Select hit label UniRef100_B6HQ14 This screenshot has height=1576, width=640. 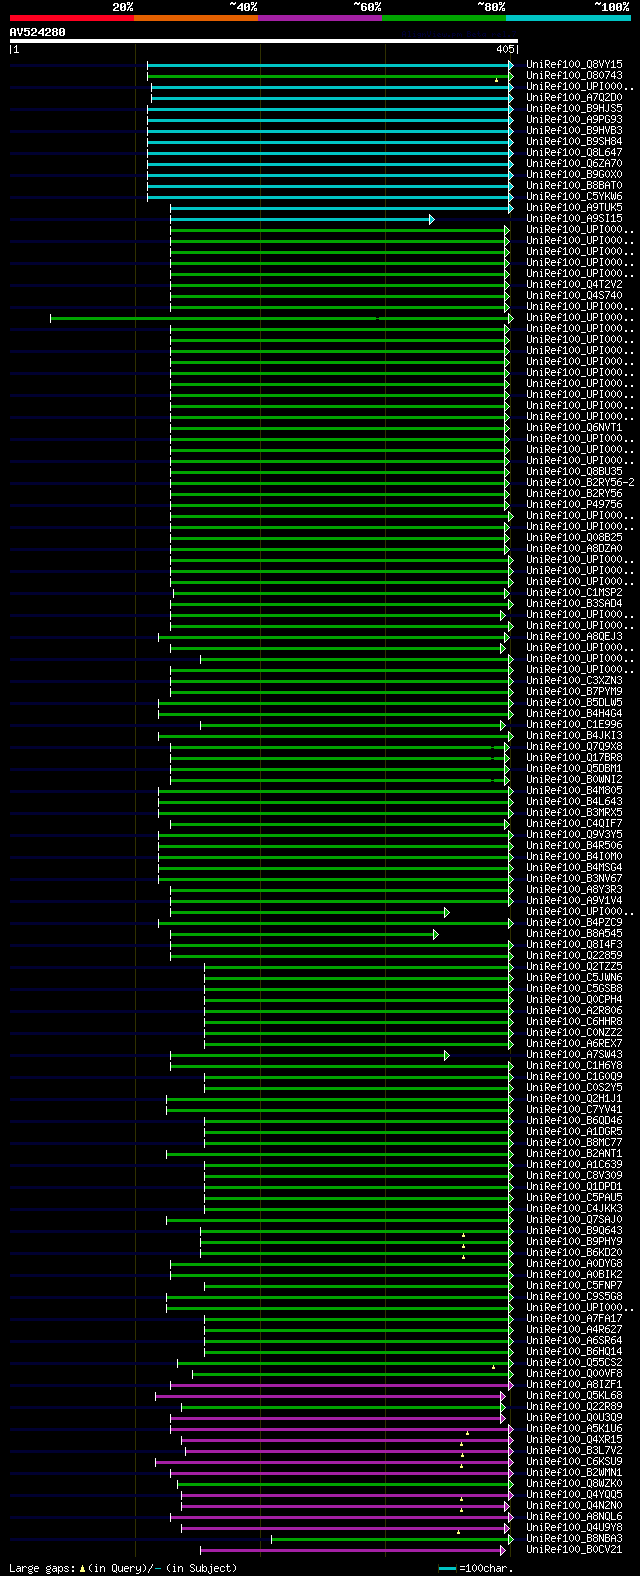click(x=574, y=1351)
